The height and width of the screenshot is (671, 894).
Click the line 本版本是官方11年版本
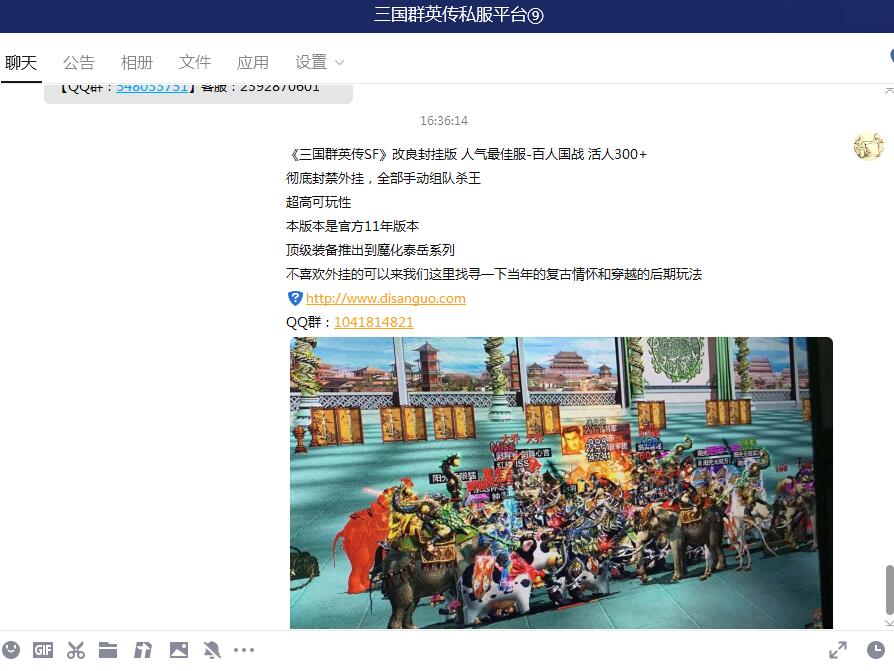[x=352, y=226]
